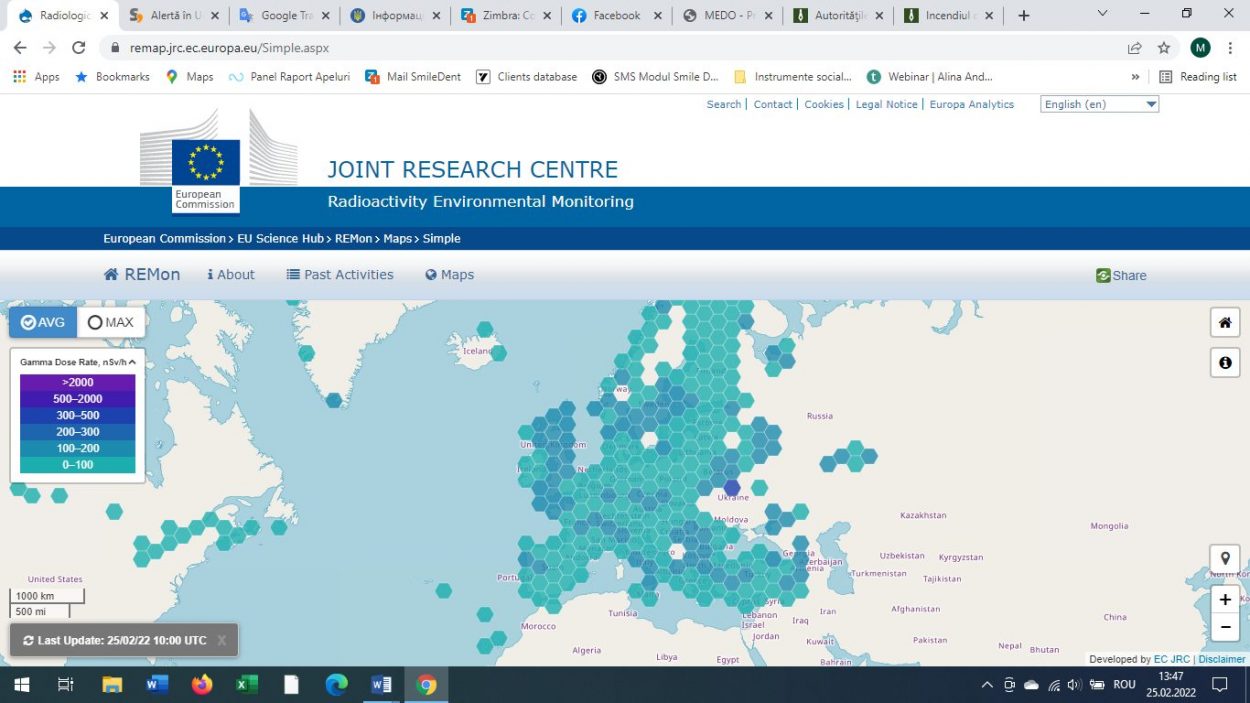Select the AVG dose rate option
The image size is (1250, 703).
click(x=43, y=322)
